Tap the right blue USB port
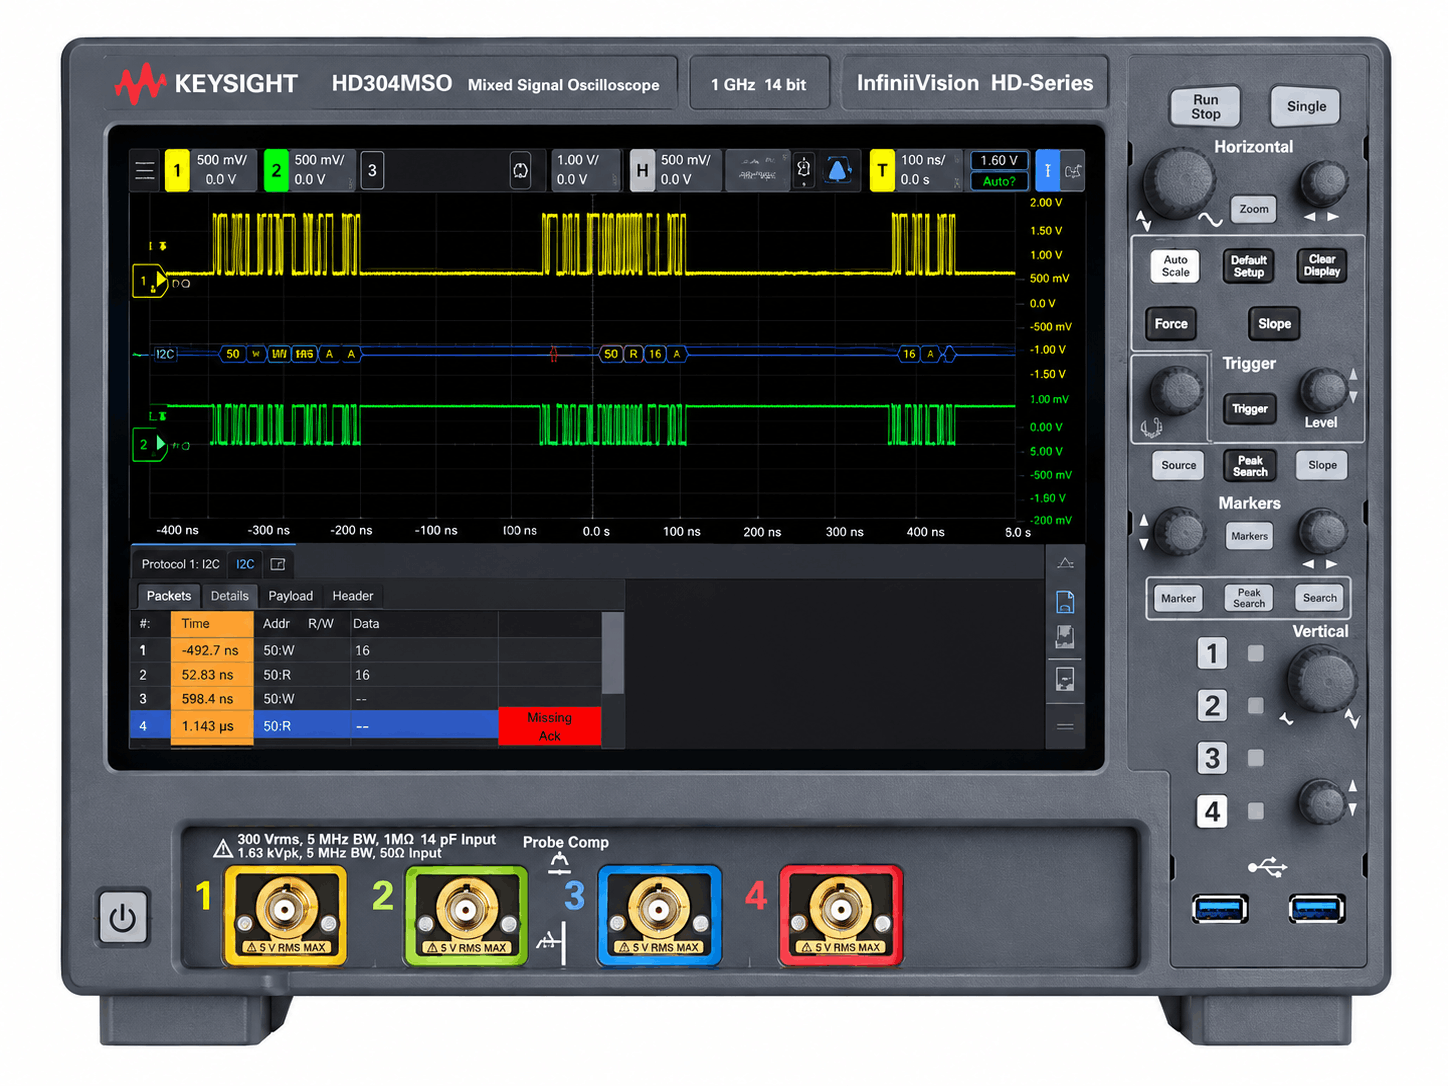This screenshot has width=1448, height=1086. point(1316,909)
